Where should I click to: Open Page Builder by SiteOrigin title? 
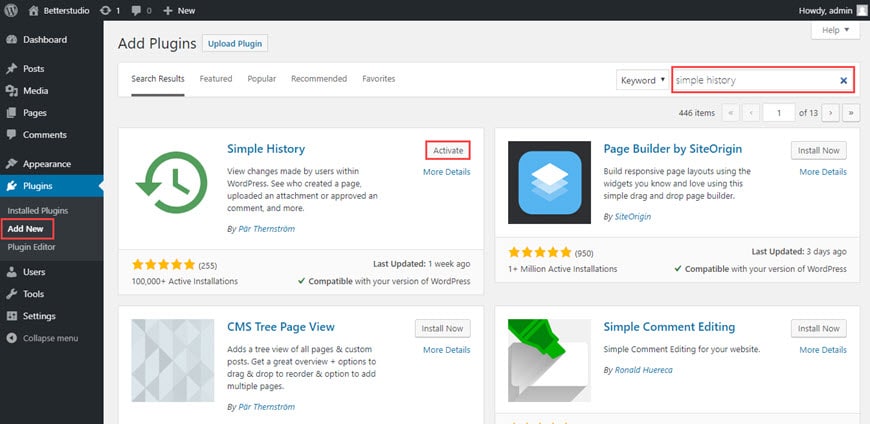pyautogui.click(x=672, y=149)
